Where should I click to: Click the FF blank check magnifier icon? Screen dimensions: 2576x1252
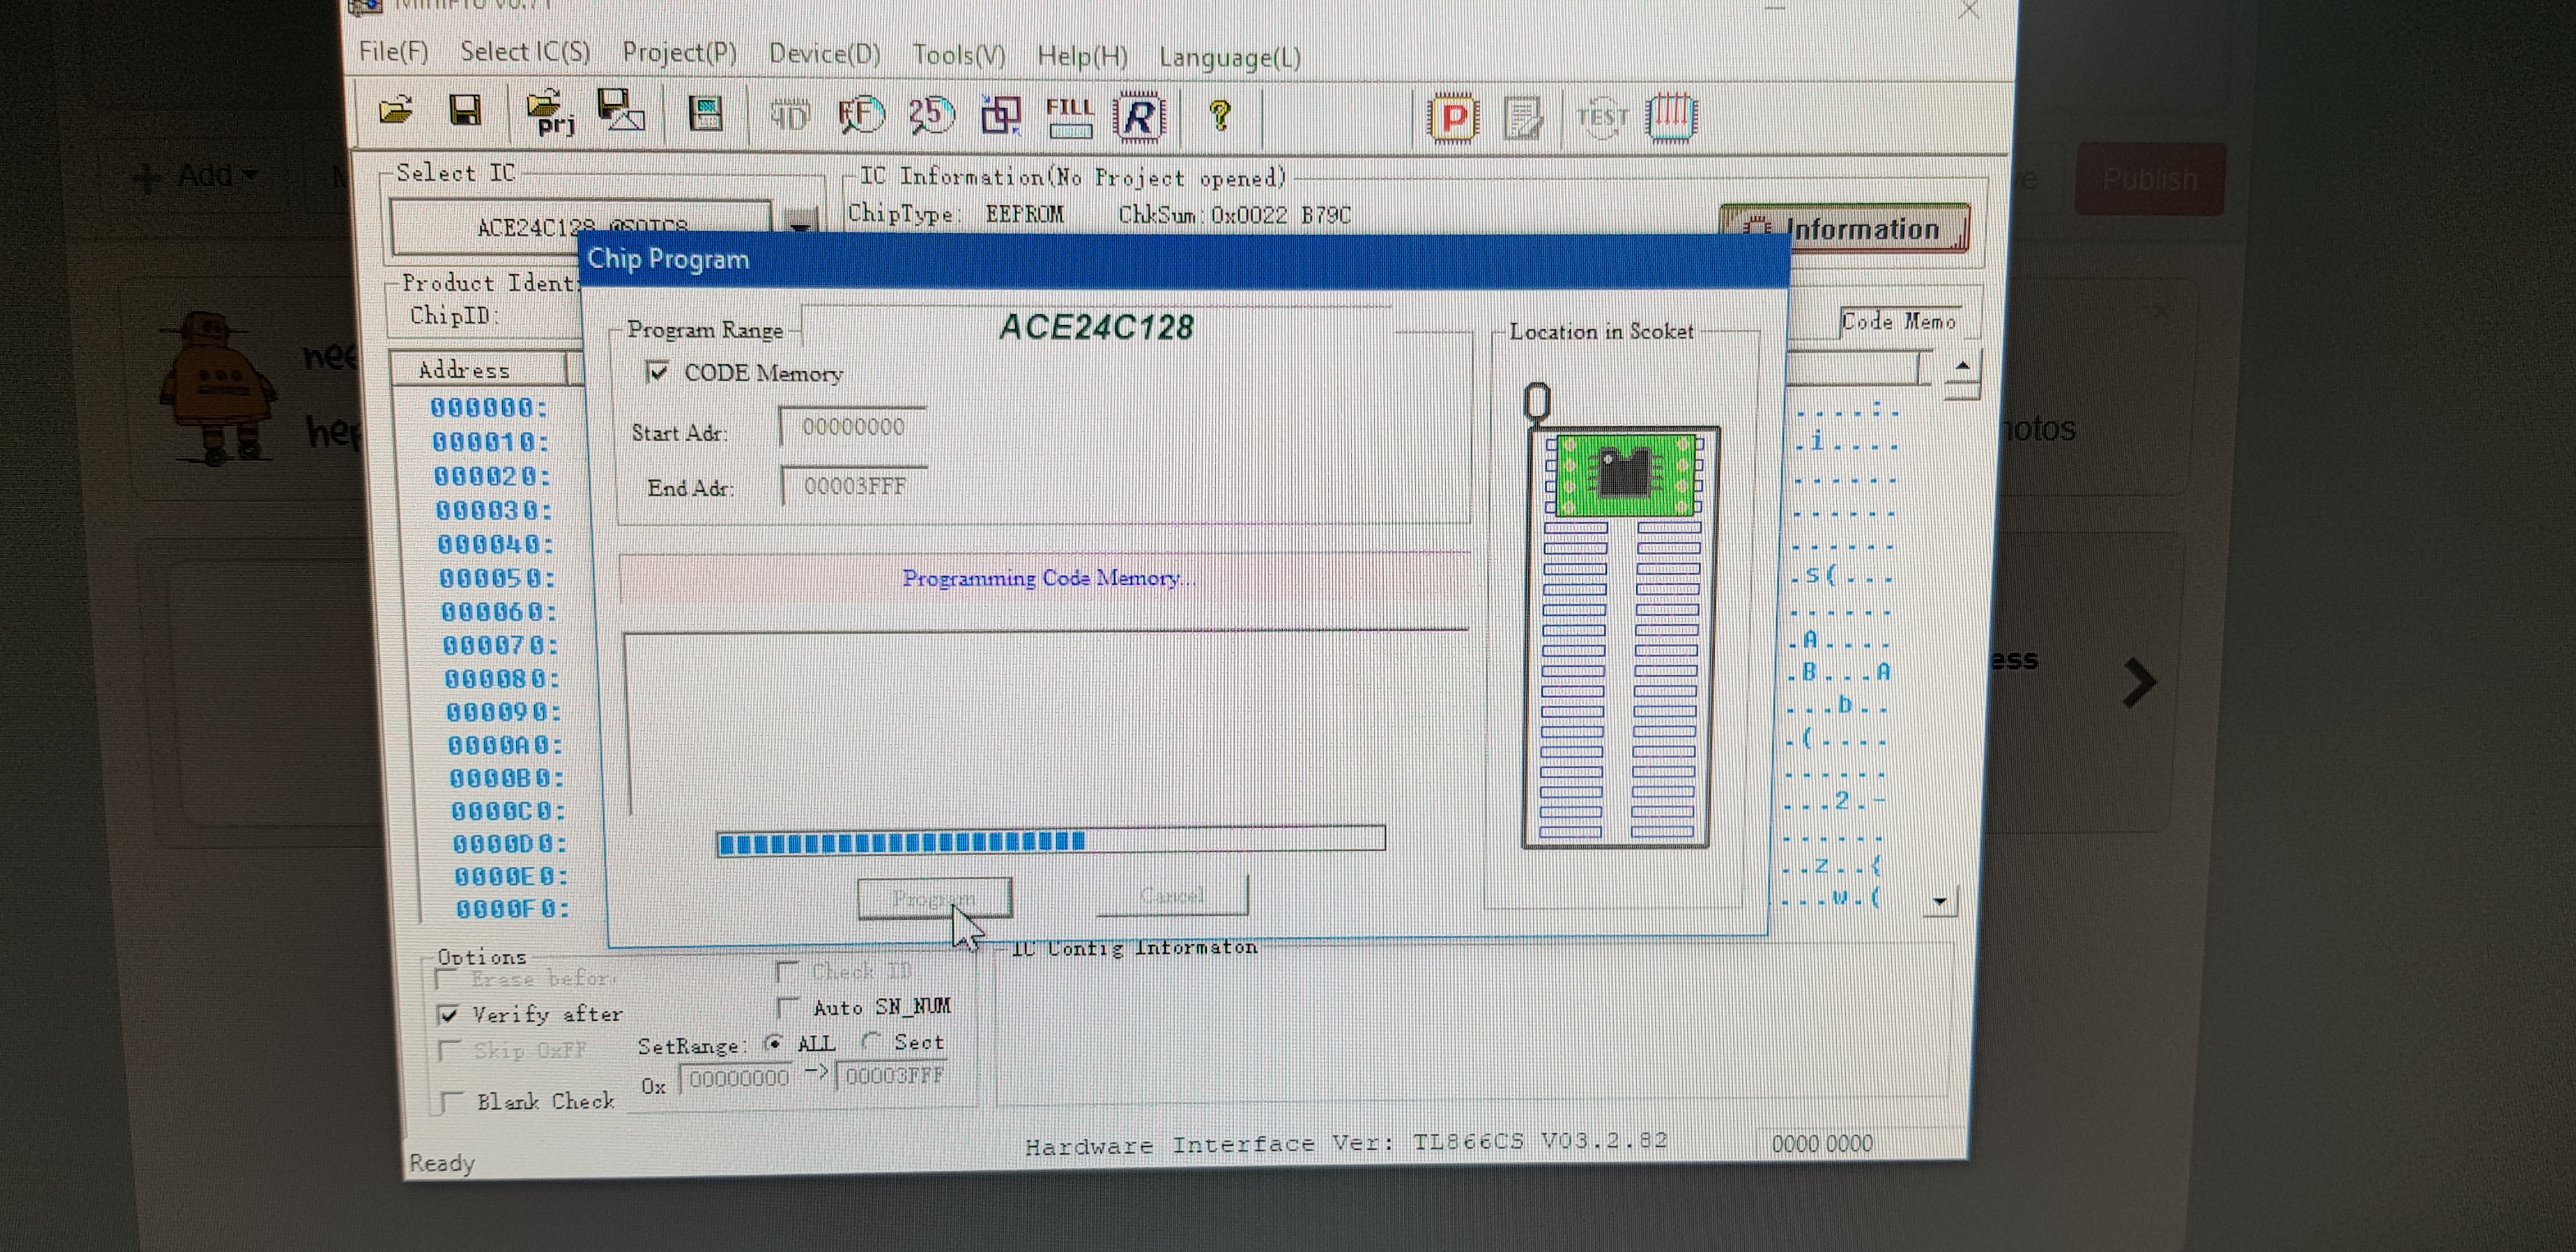[860, 115]
